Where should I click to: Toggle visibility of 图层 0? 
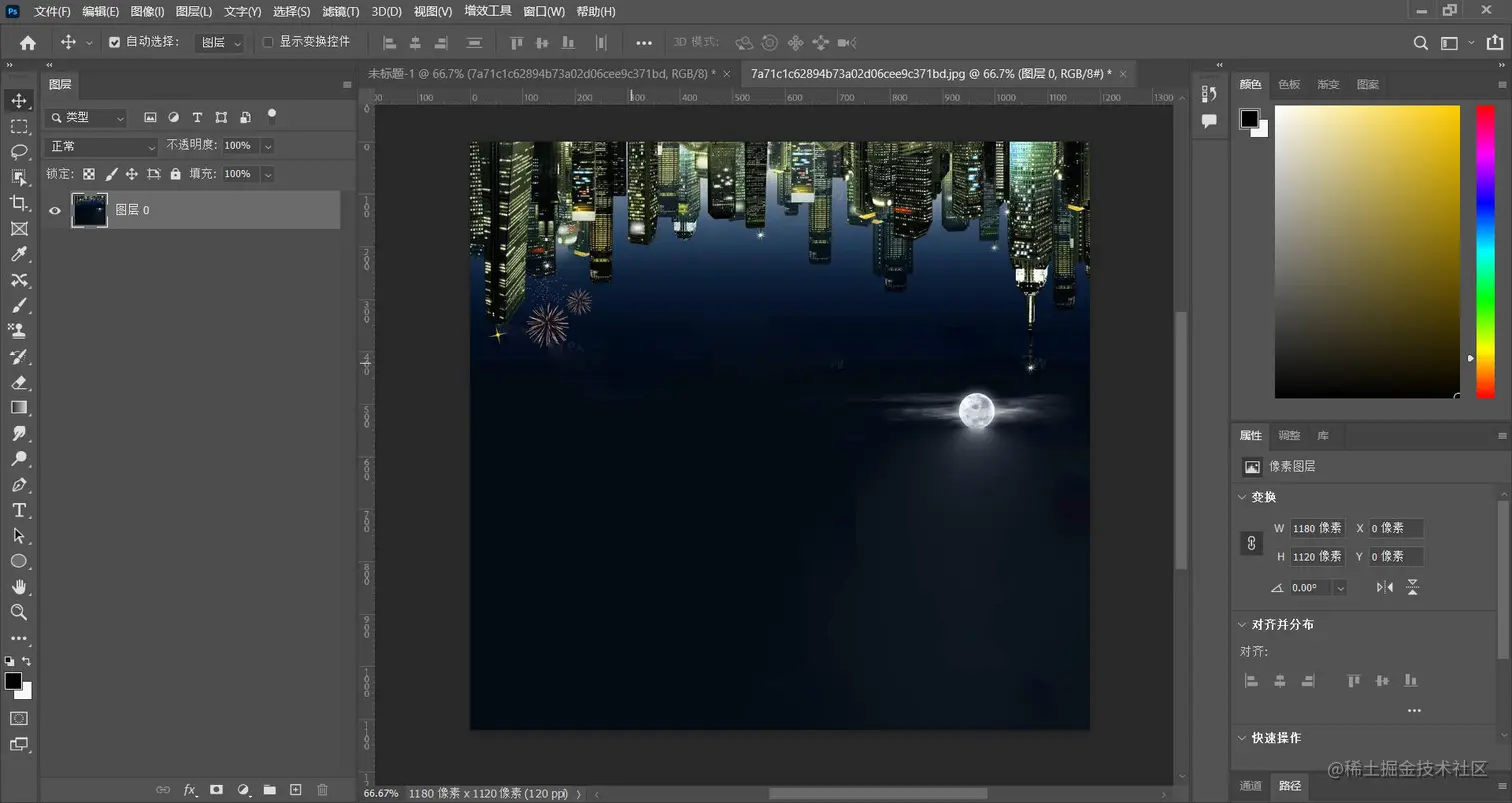54,210
